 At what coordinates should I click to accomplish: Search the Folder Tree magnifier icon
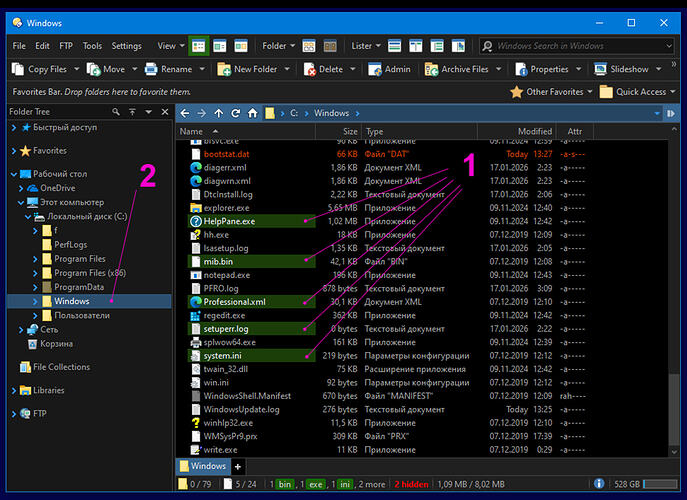pyautogui.click(x=116, y=112)
